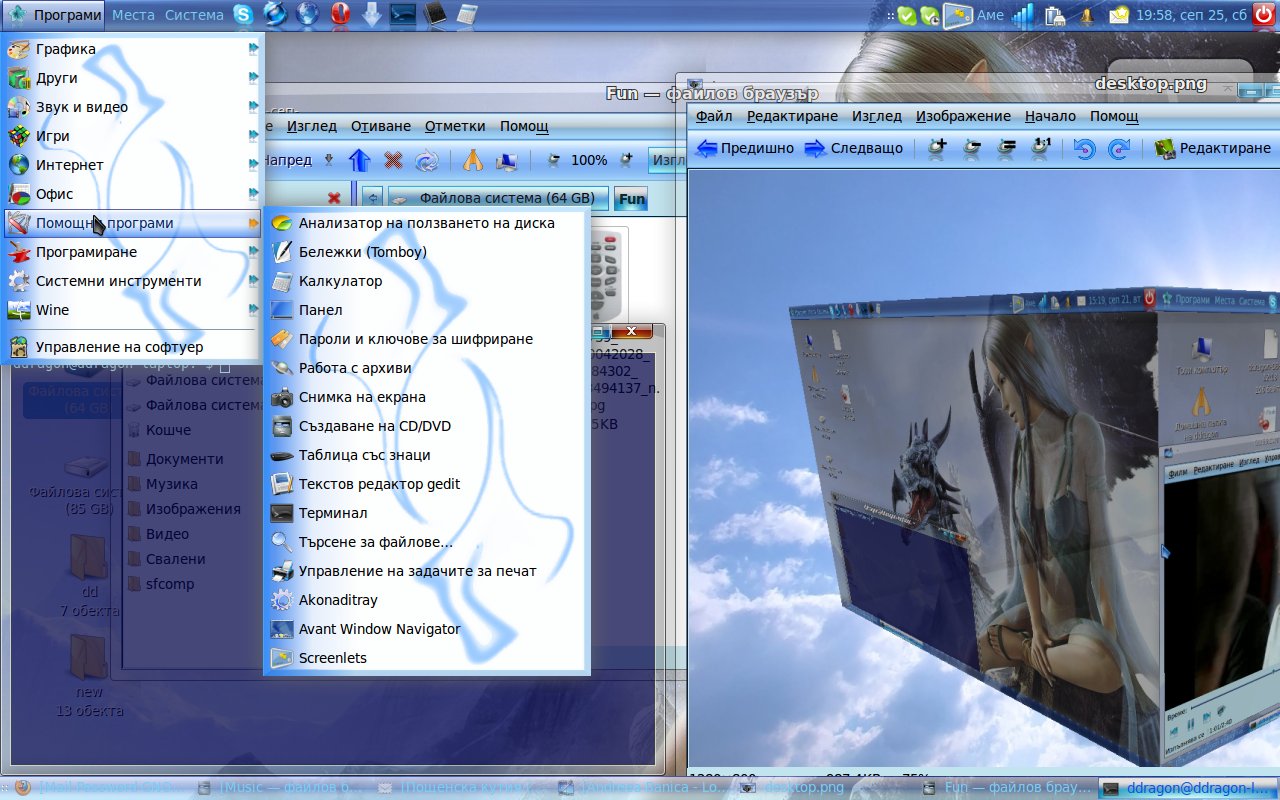The height and width of the screenshot is (800, 1280).
Task: Launch Калкулатор from the submenu
Action: 427,281
